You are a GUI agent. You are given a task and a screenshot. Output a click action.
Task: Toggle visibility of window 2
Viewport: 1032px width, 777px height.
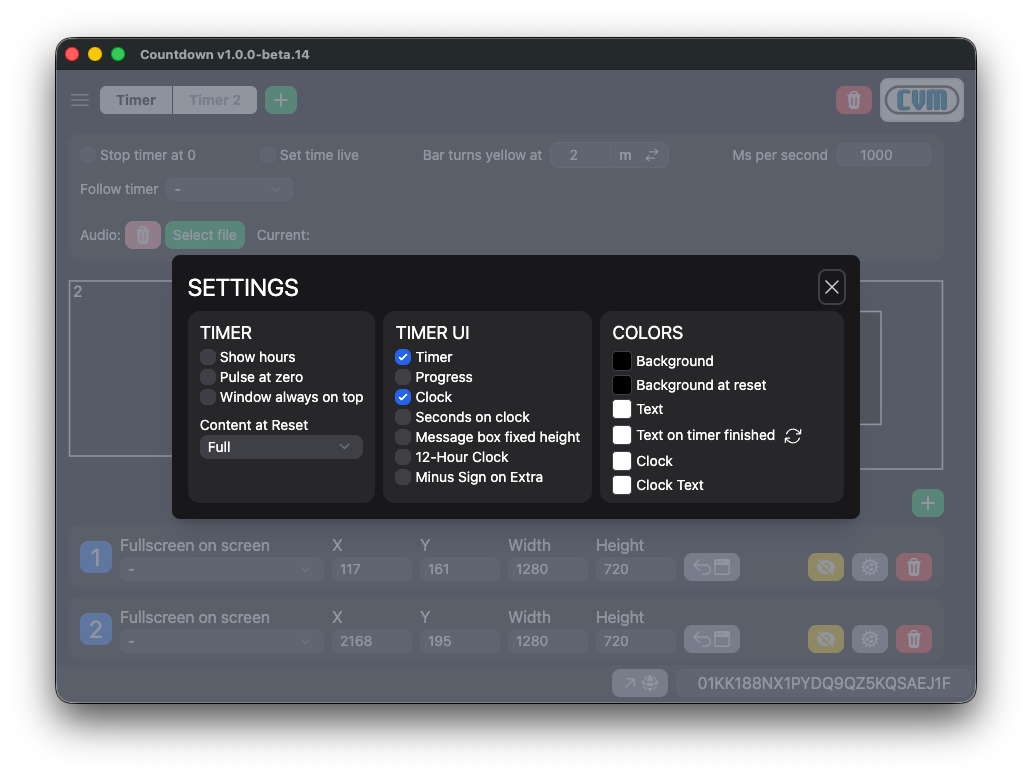(826, 639)
